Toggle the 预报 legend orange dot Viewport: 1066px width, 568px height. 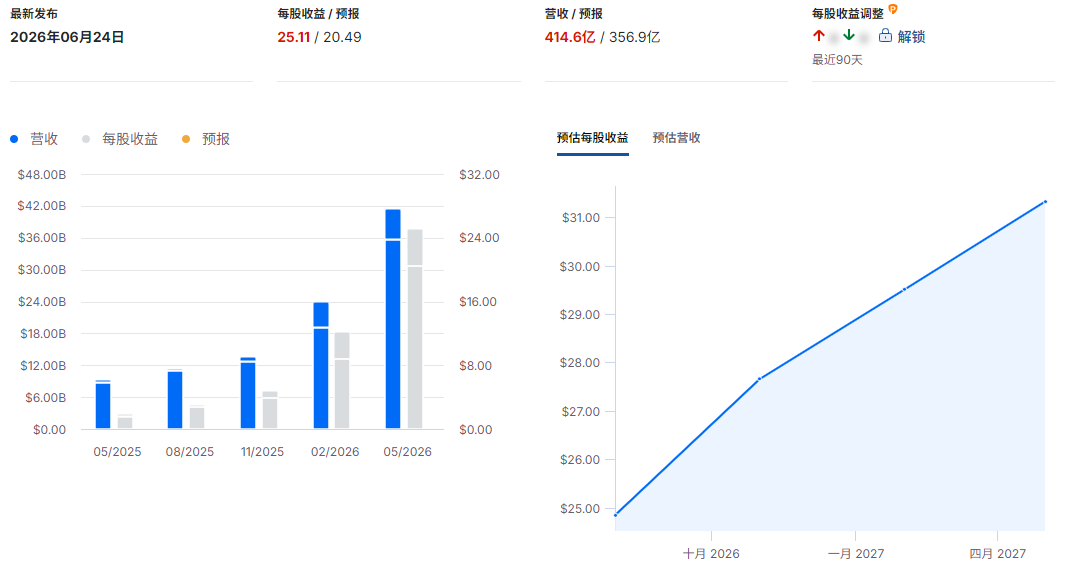coord(186,139)
